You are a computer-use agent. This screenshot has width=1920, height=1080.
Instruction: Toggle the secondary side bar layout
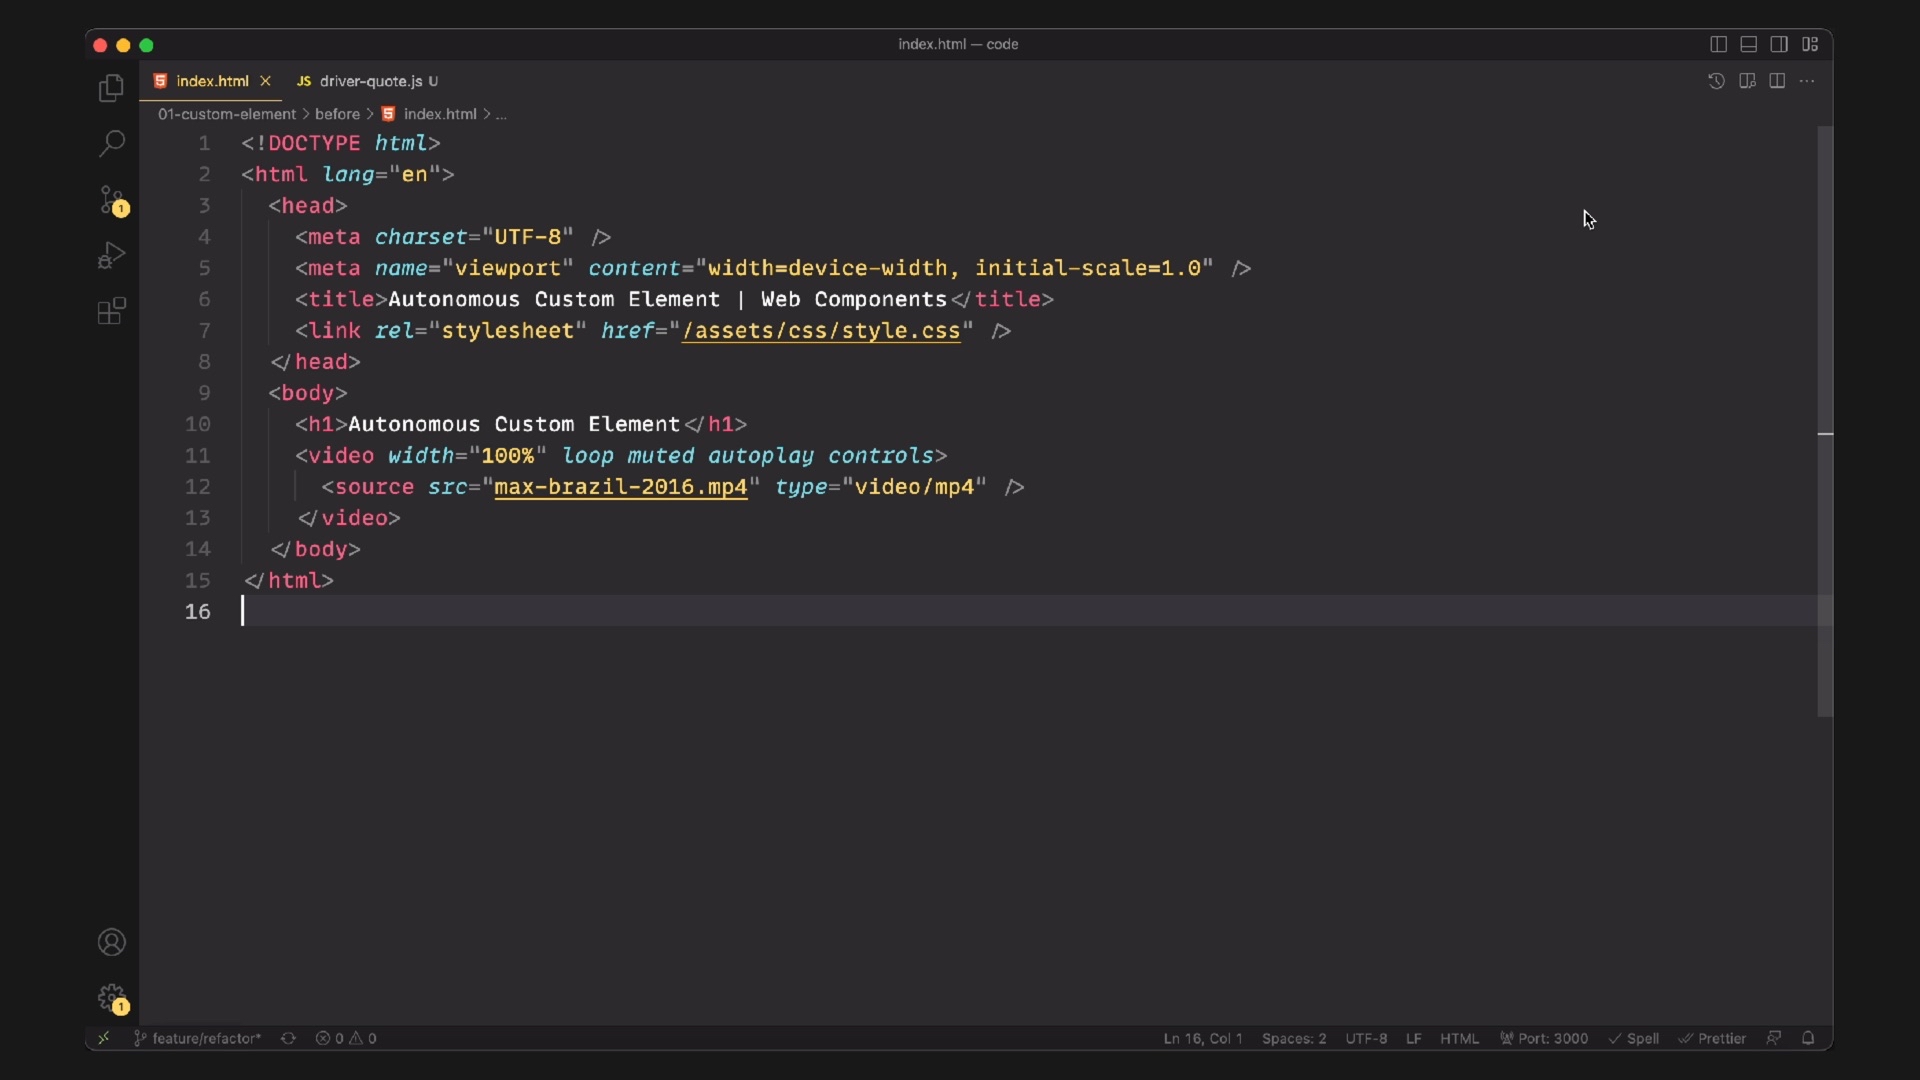1779,44
